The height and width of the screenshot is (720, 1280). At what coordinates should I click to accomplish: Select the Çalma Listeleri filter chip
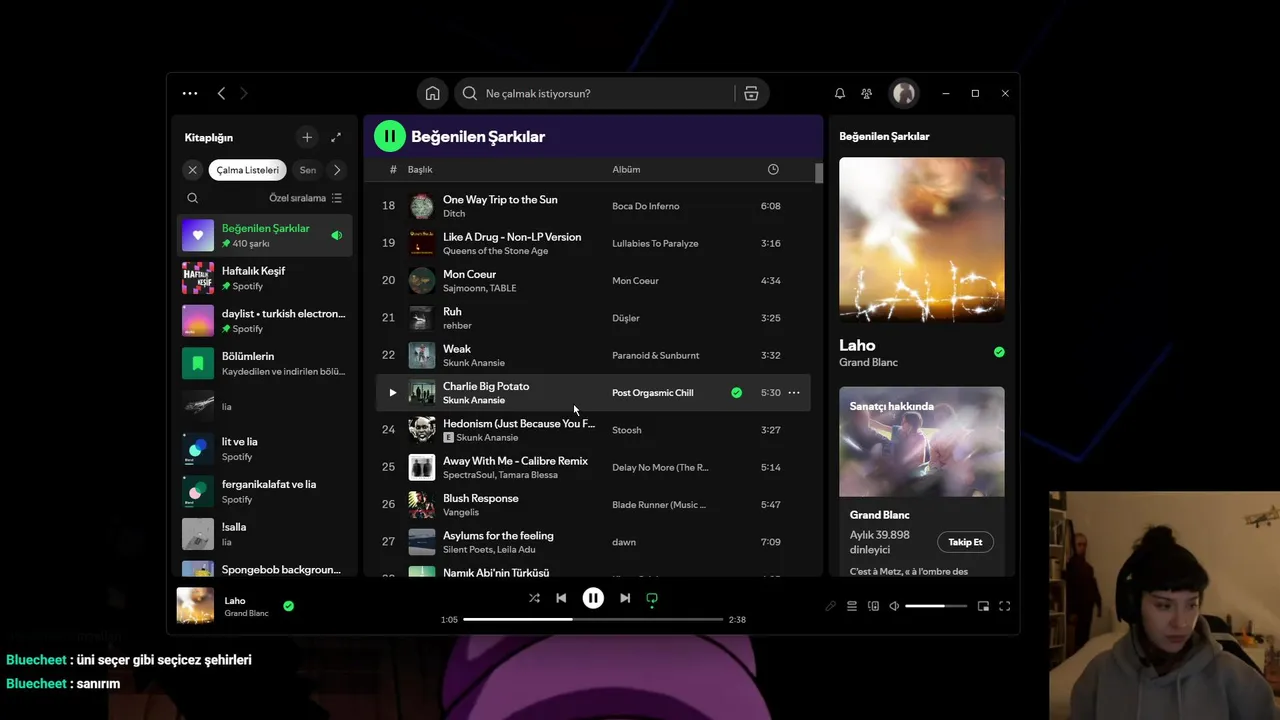pos(248,170)
